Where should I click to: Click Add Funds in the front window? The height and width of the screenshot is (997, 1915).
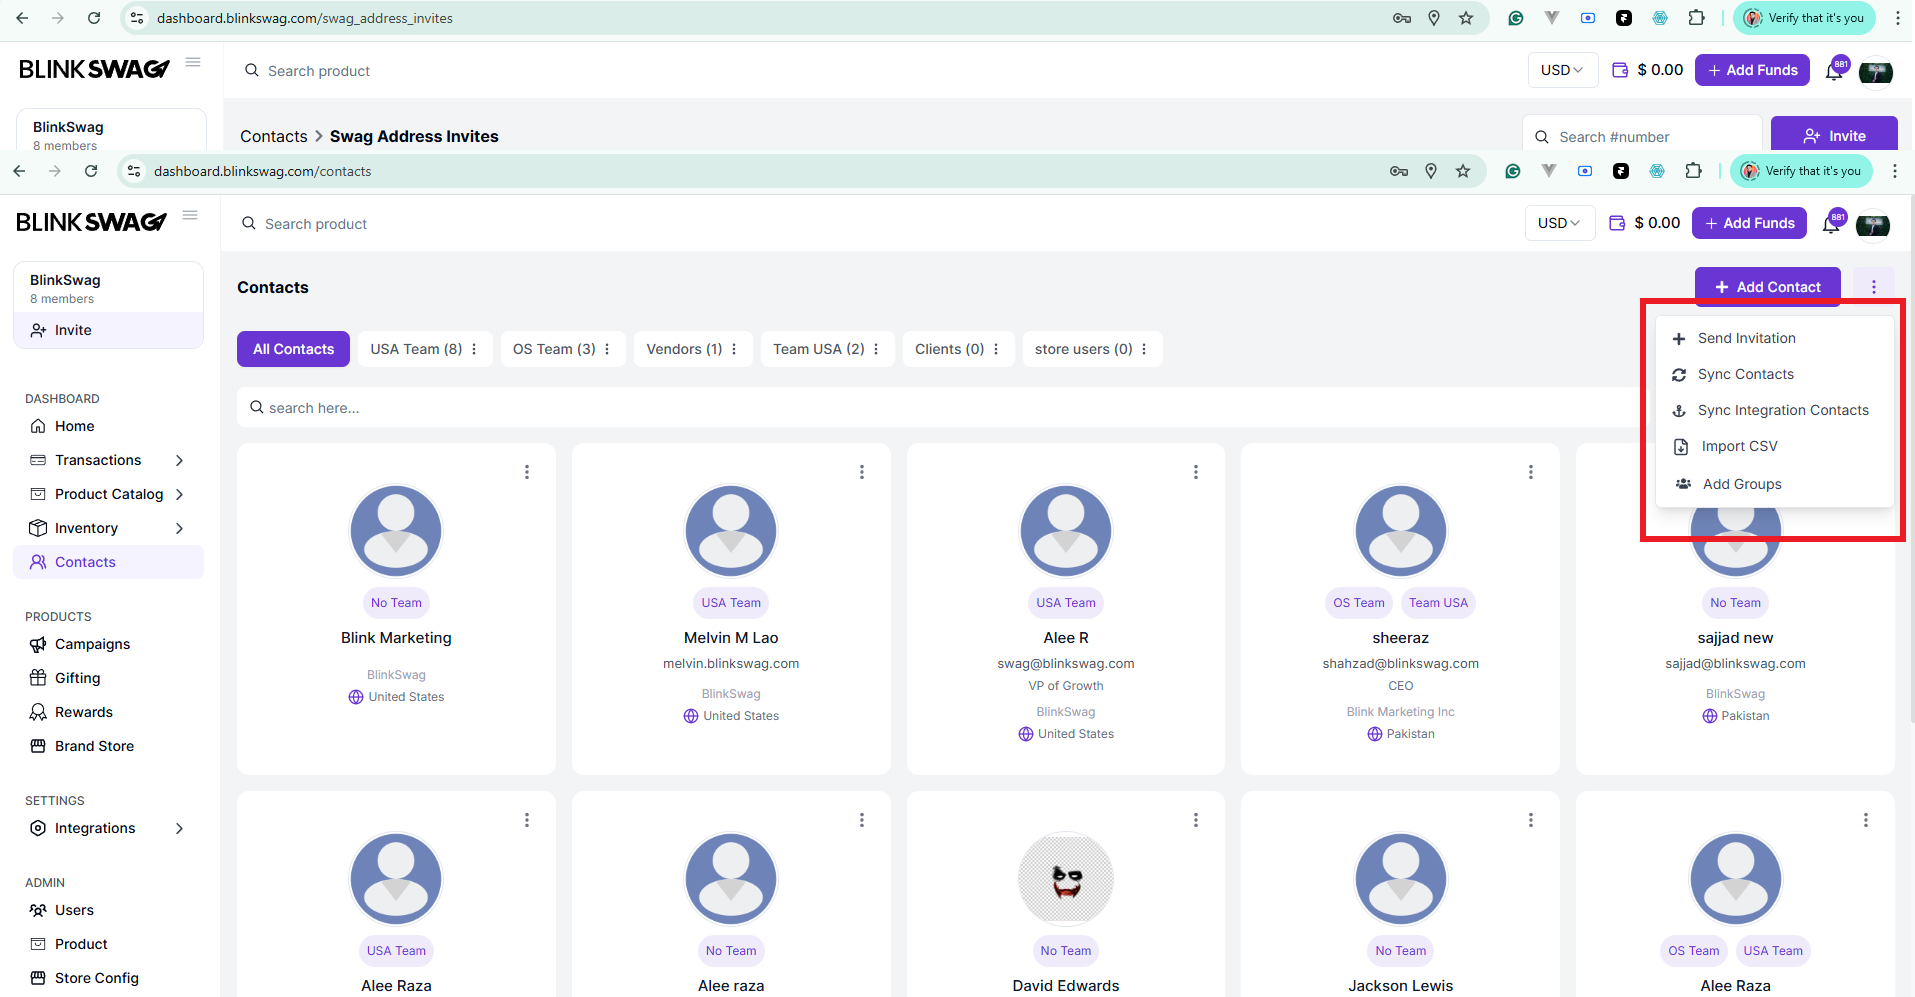[1750, 223]
